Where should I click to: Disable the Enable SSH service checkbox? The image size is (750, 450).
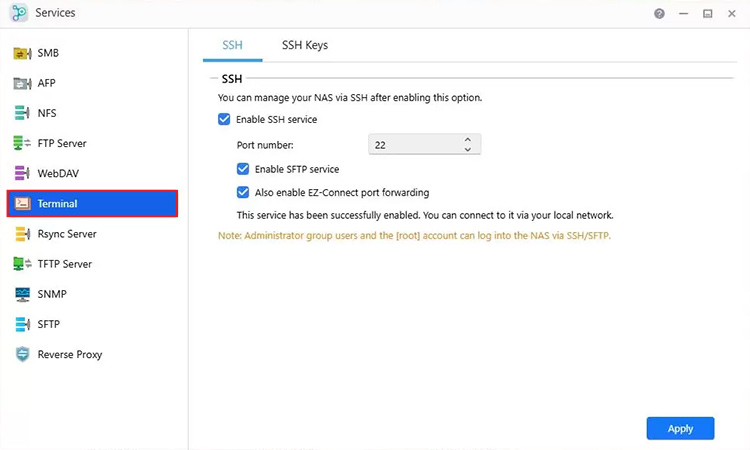(x=224, y=119)
